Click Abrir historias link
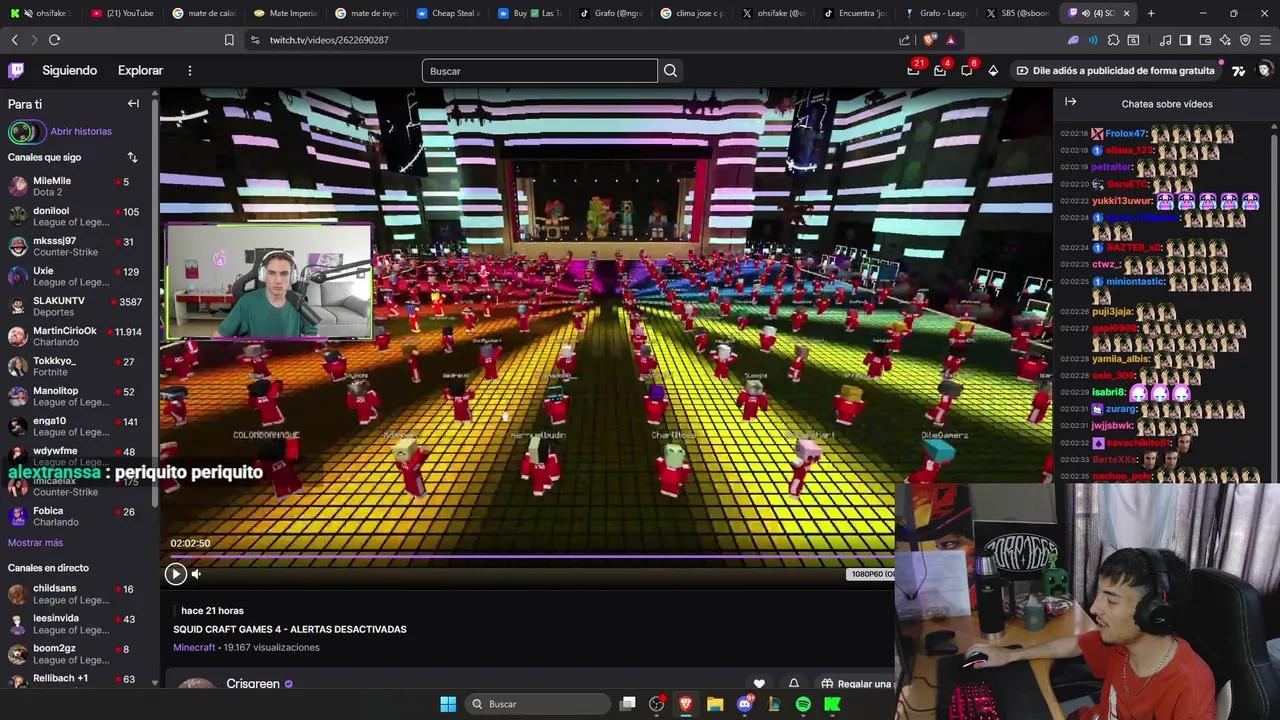Viewport: 1280px width, 720px height. click(x=81, y=131)
